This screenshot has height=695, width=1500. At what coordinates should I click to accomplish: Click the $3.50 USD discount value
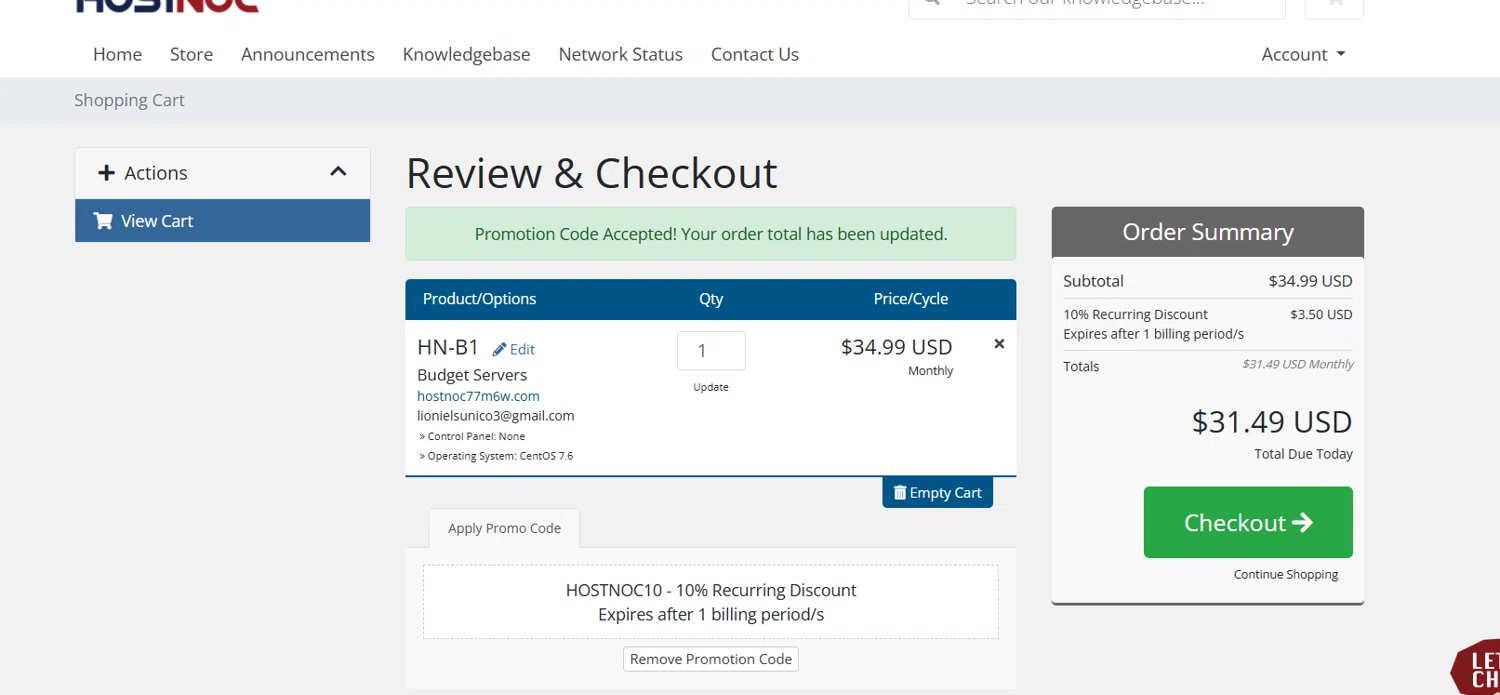(1321, 314)
